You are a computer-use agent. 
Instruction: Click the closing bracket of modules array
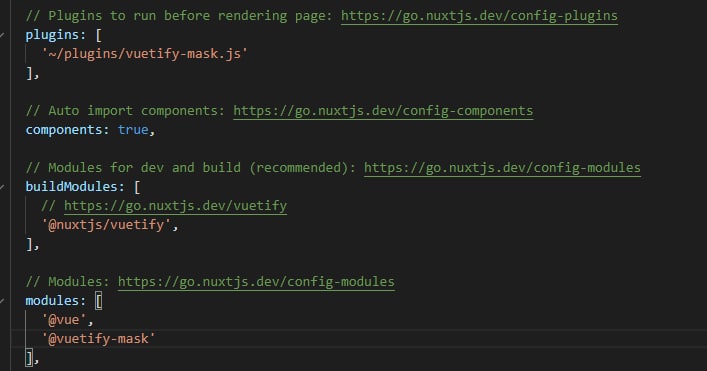click(x=29, y=358)
